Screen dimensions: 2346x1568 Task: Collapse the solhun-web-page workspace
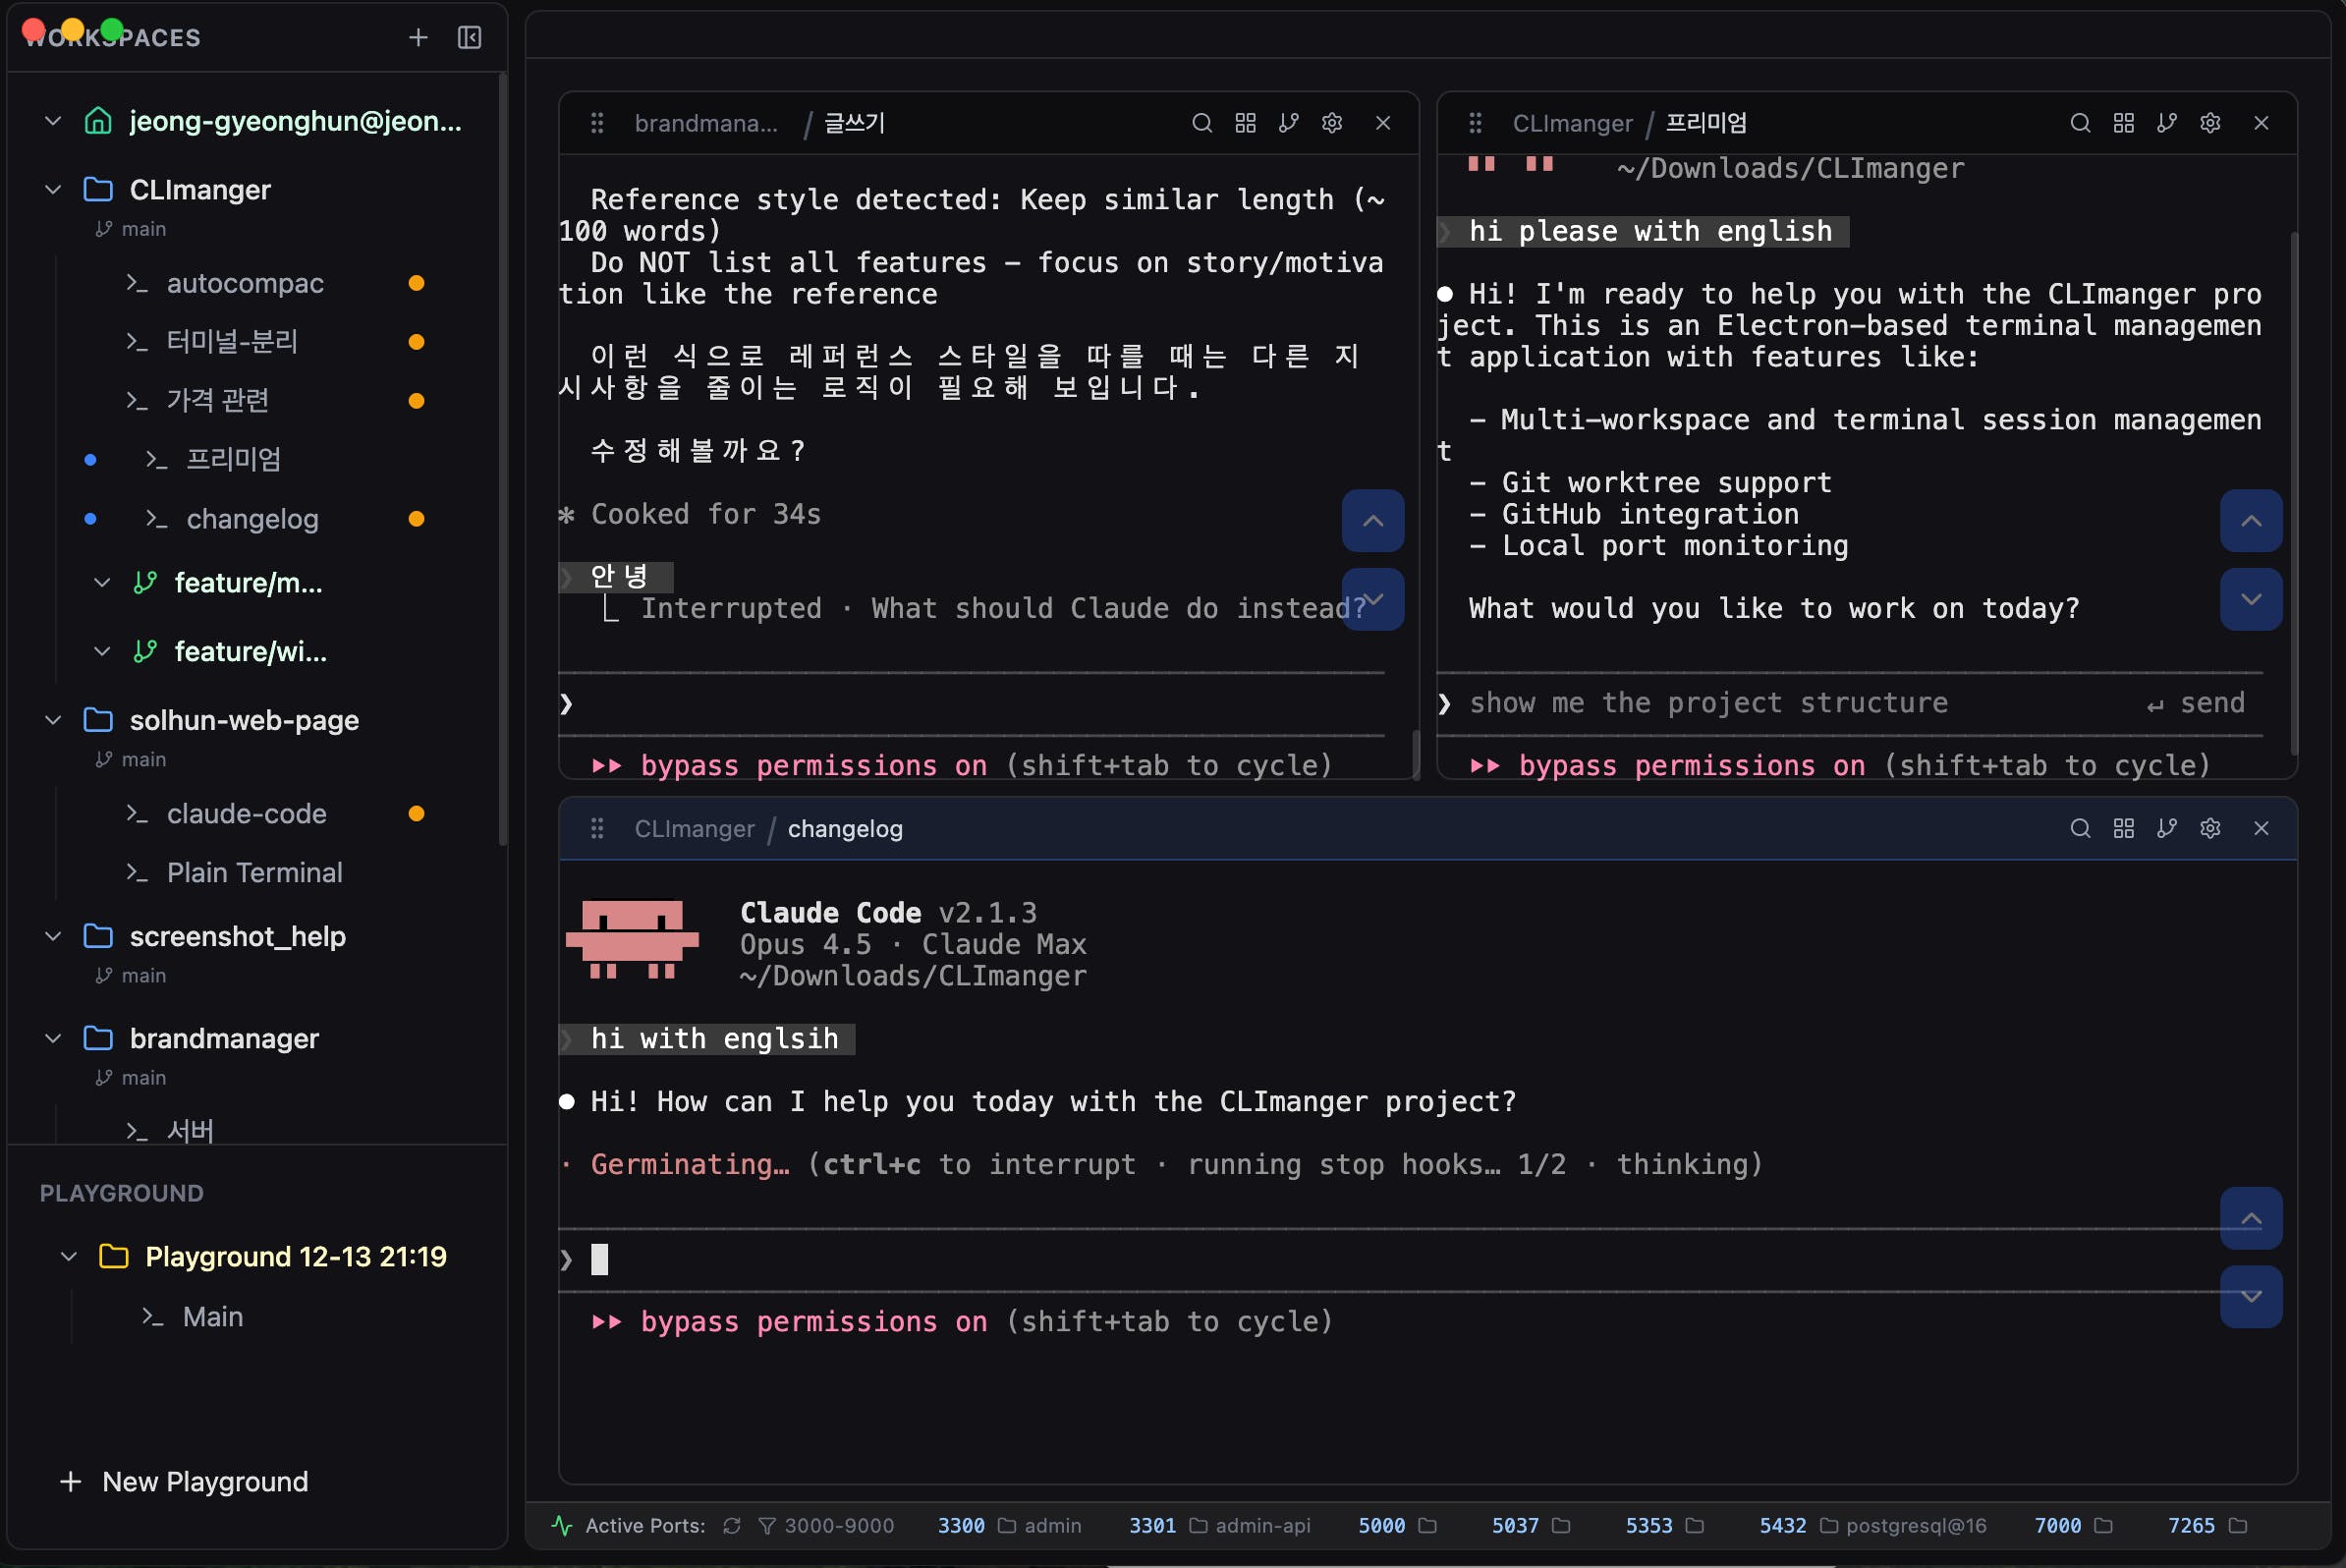[x=53, y=720]
